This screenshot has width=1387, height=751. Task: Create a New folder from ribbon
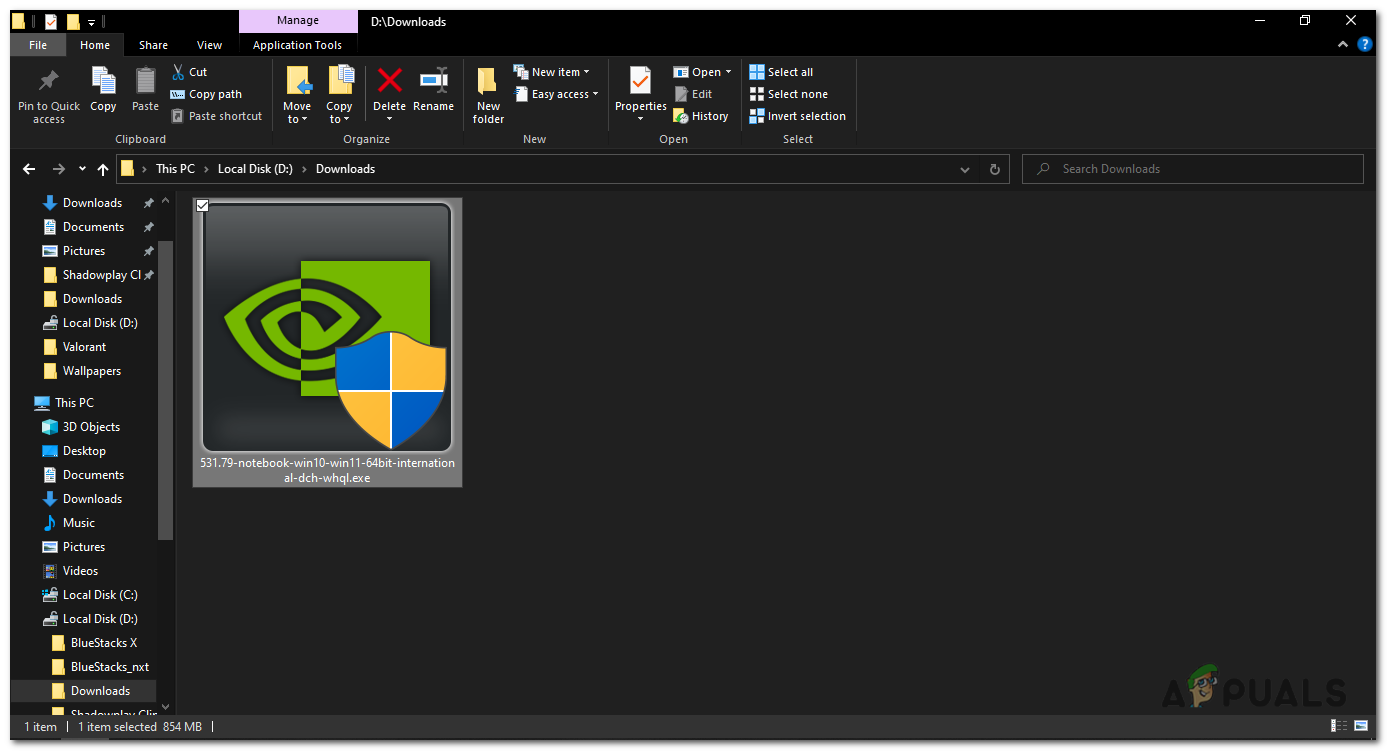(488, 95)
